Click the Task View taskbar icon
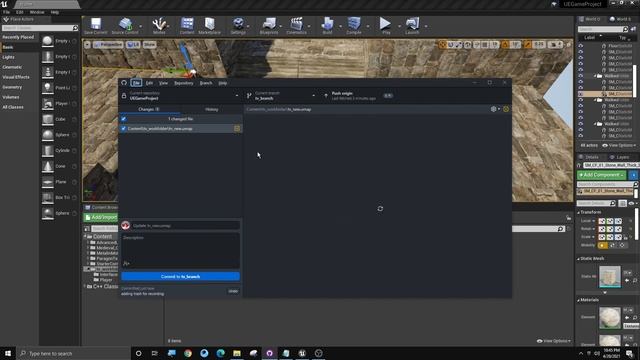 [155, 353]
